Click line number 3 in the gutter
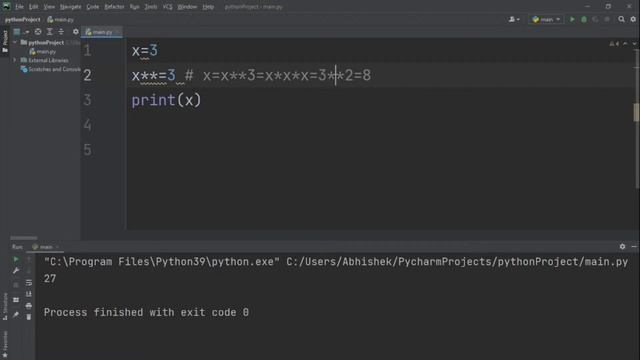The image size is (640, 360). pyautogui.click(x=87, y=100)
